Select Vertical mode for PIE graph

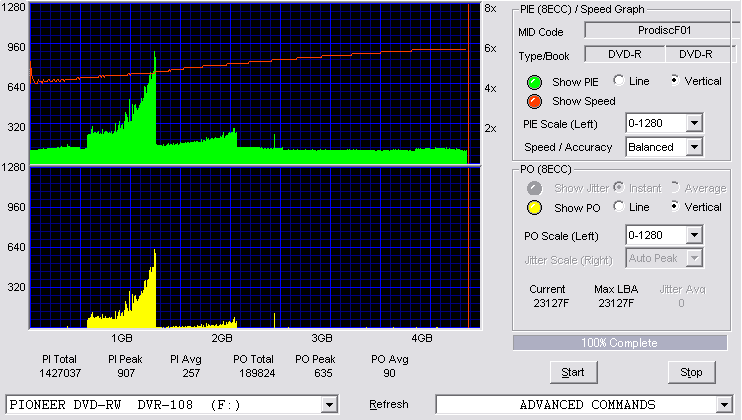(x=675, y=80)
